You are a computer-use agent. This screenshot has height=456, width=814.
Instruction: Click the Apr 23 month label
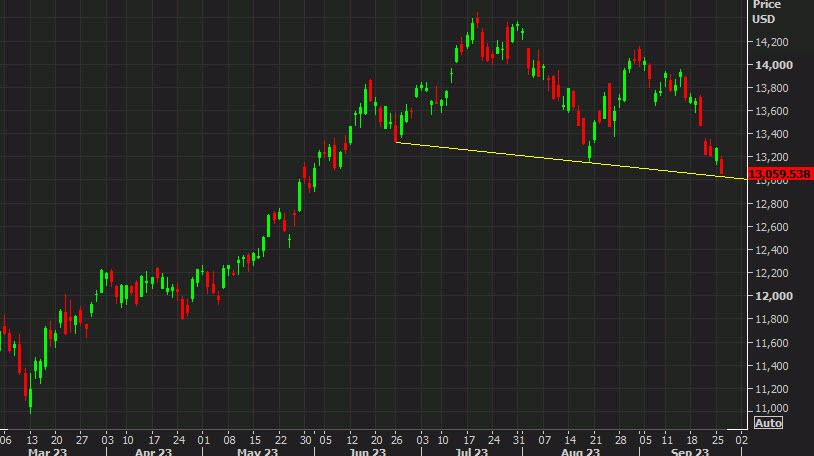pos(153,452)
